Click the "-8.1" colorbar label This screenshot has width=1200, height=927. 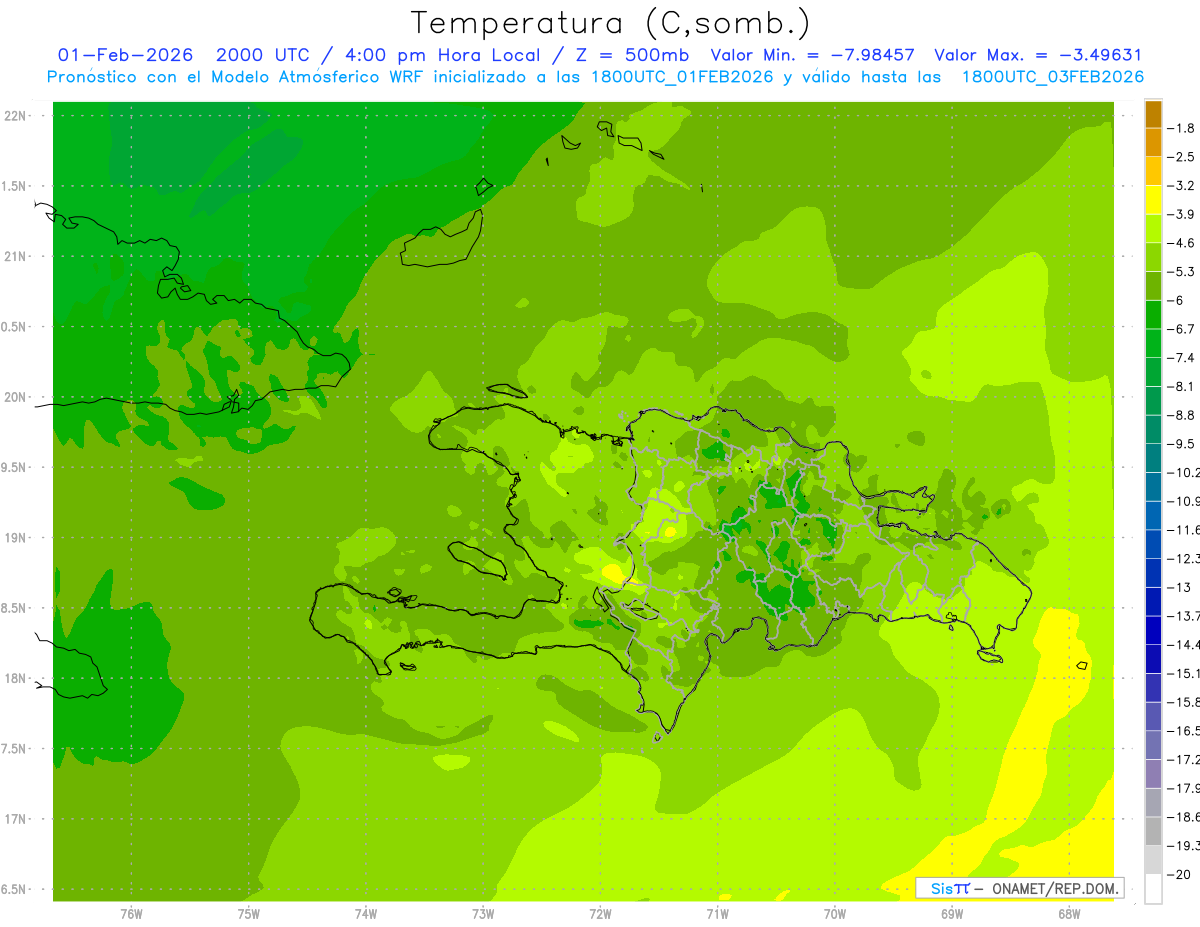[x=1182, y=387]
